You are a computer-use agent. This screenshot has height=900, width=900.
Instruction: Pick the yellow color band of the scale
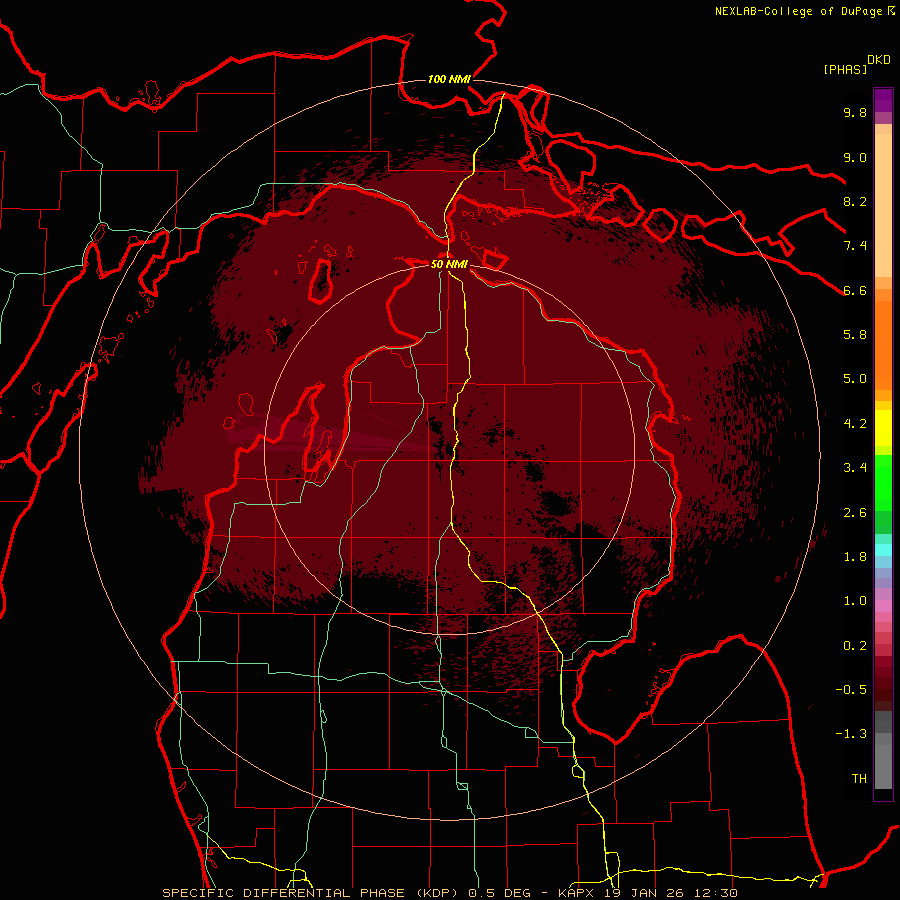click(883, 428)
